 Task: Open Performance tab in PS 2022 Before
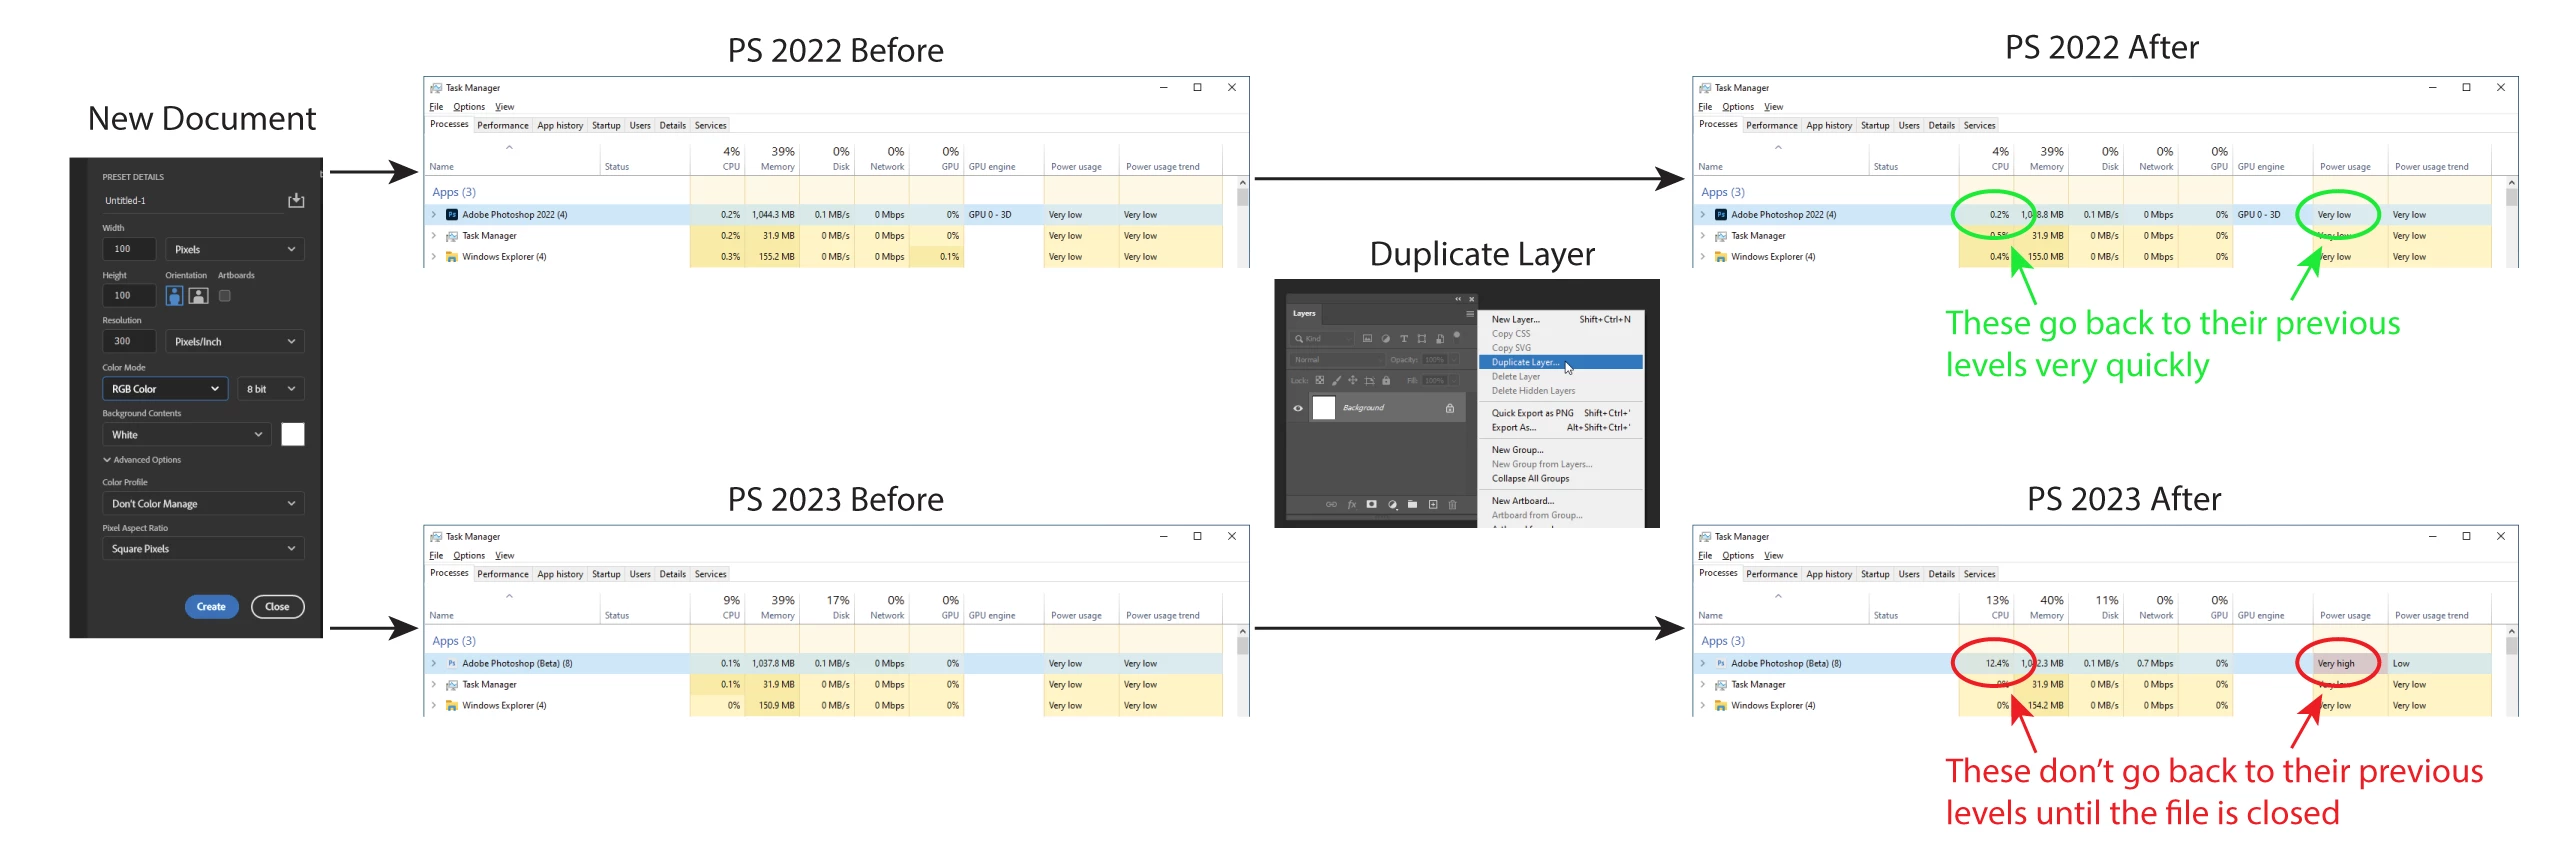[503, 126]
